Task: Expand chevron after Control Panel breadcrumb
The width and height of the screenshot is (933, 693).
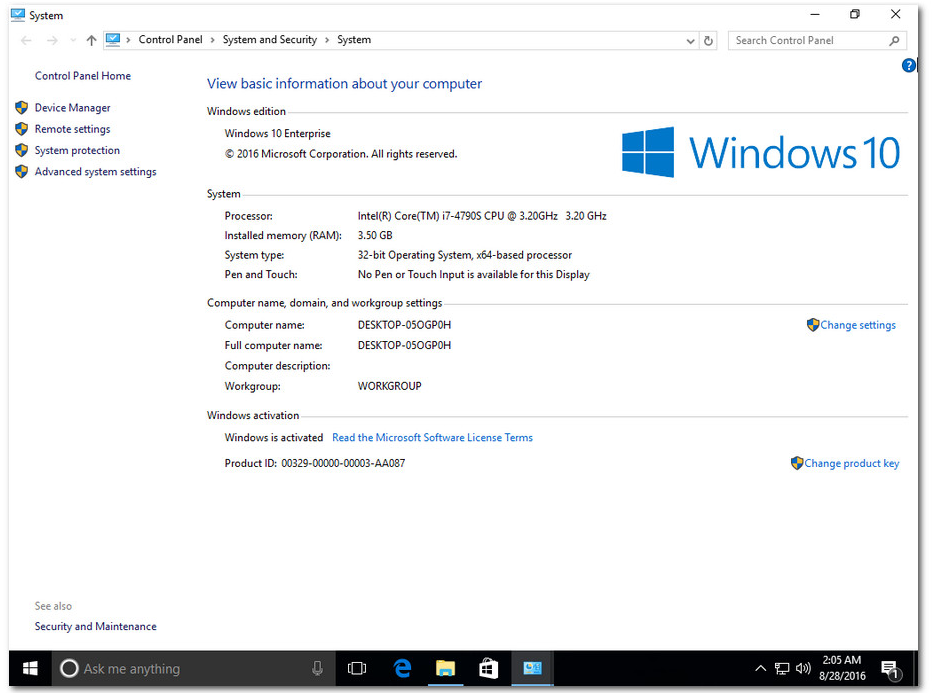Action: point(212,40)
